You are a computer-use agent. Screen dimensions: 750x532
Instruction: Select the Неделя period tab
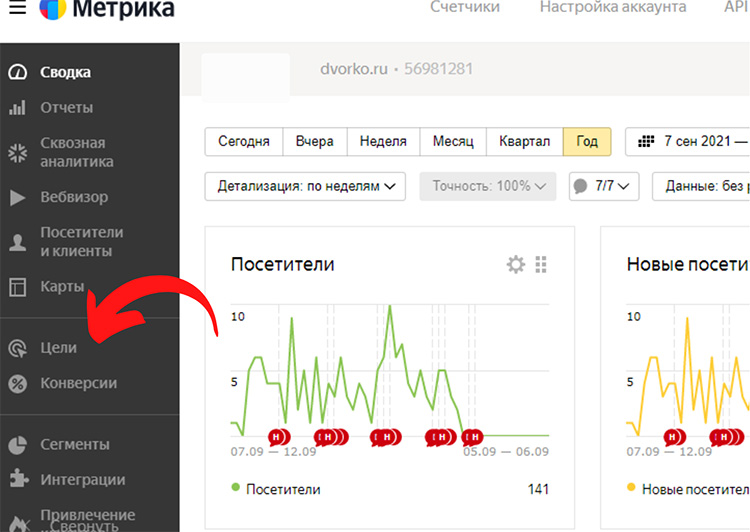pos(383,142)
